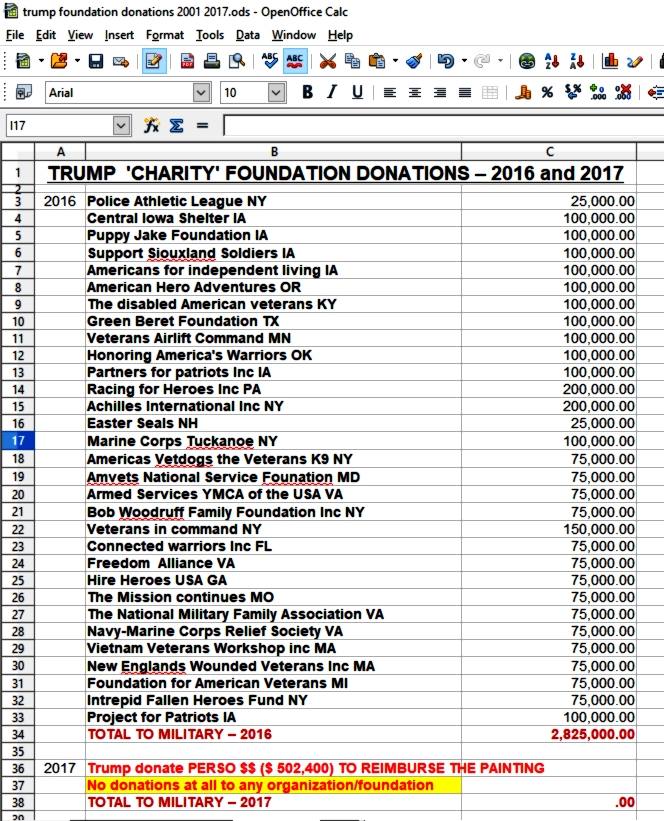The width and height of the screenshot is (664, 821).
Task: Click the Sum sigma button
Action: (x=176, y=126)
